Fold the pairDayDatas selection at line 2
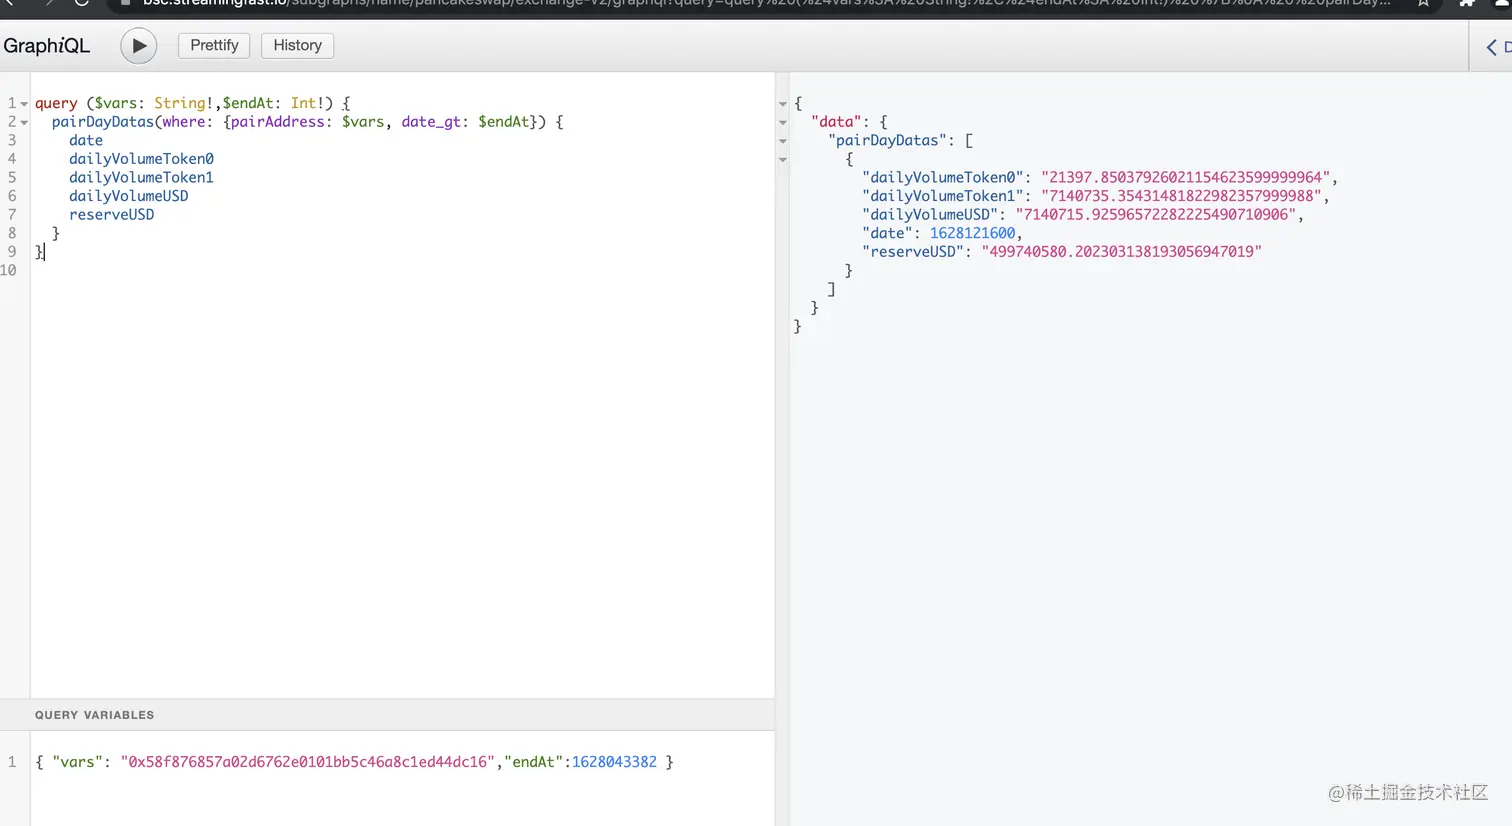1512x826 pixels. [24, 123]
